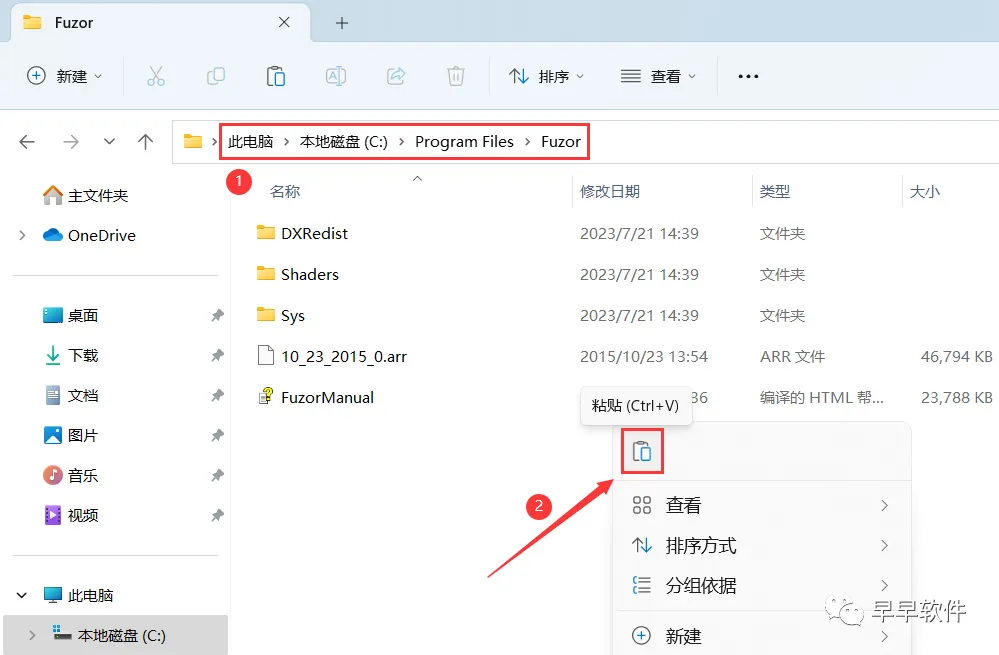Select the Fuzor tab
This screenshot has height=655, width=999.
pos(161,23)
